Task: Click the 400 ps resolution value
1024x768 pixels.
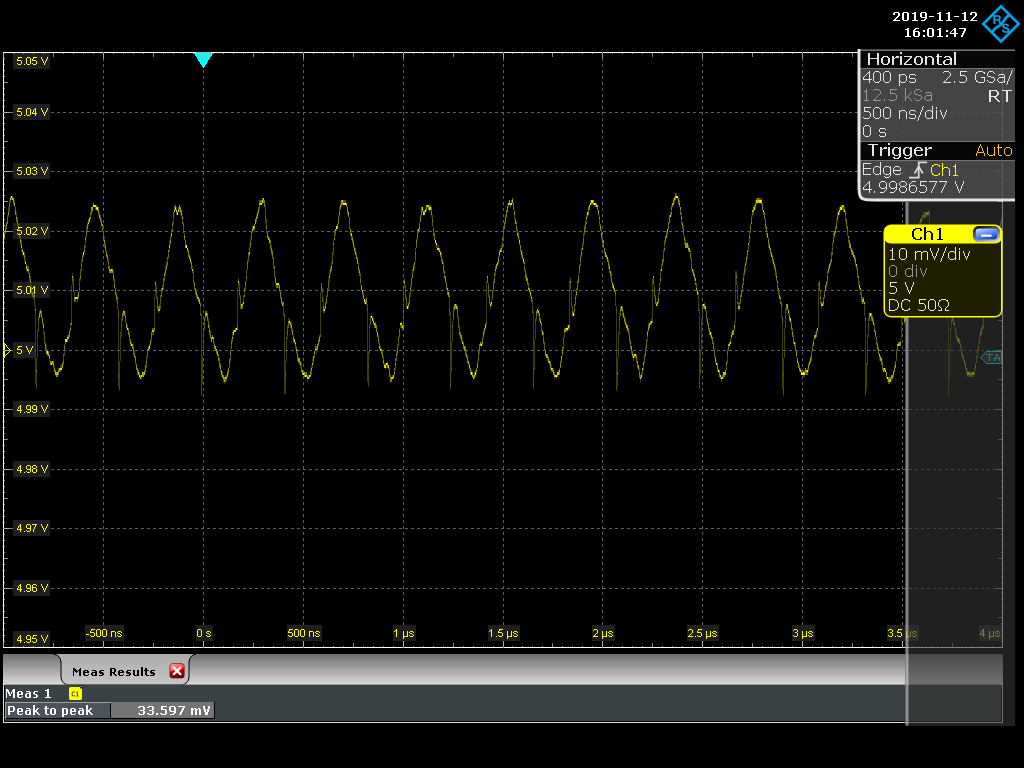Action: [x=889, y=77]
